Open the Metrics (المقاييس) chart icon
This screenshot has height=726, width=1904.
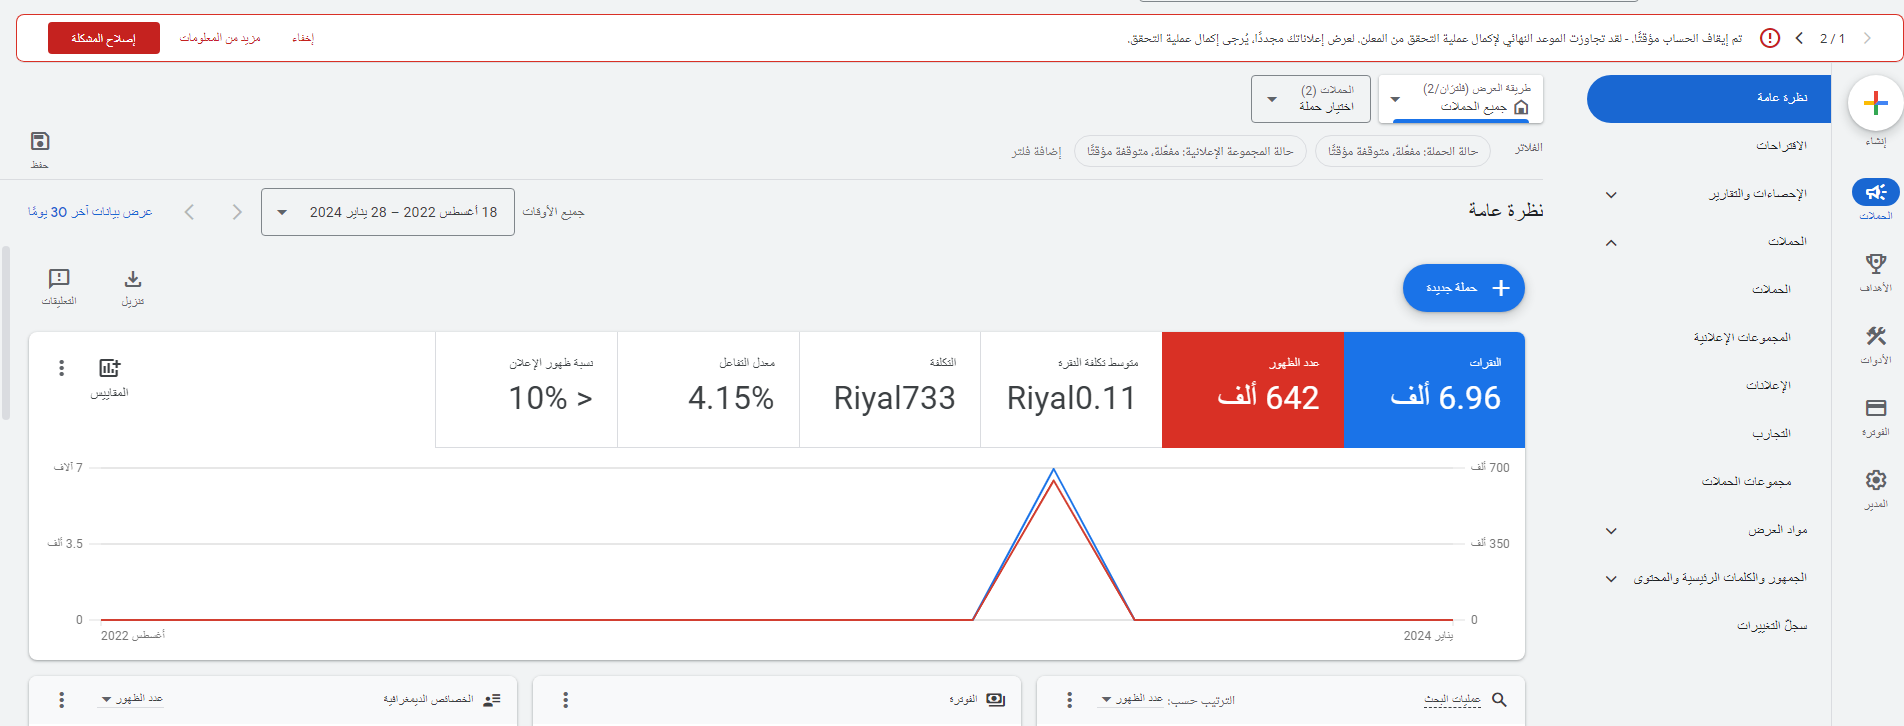109,368
